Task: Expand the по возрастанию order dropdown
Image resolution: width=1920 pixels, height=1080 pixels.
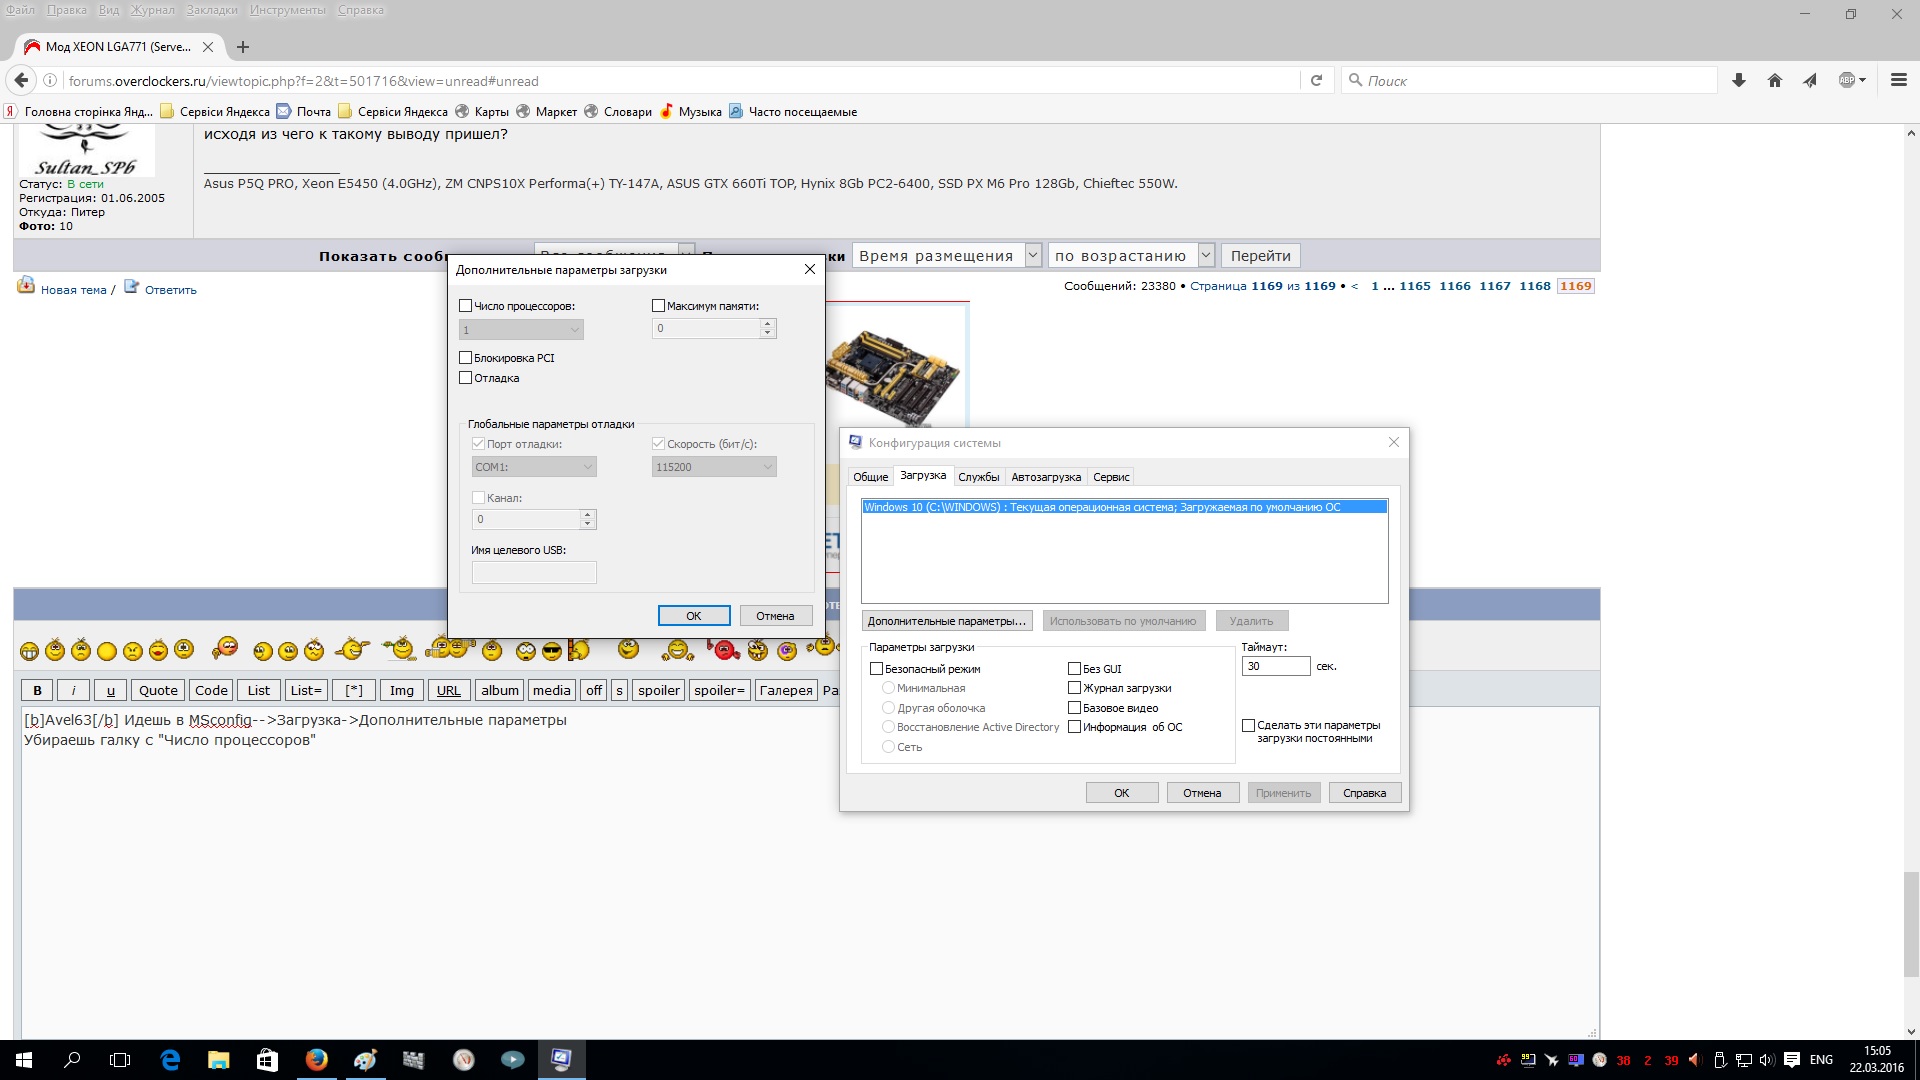Action: (x=1131, y=256)
